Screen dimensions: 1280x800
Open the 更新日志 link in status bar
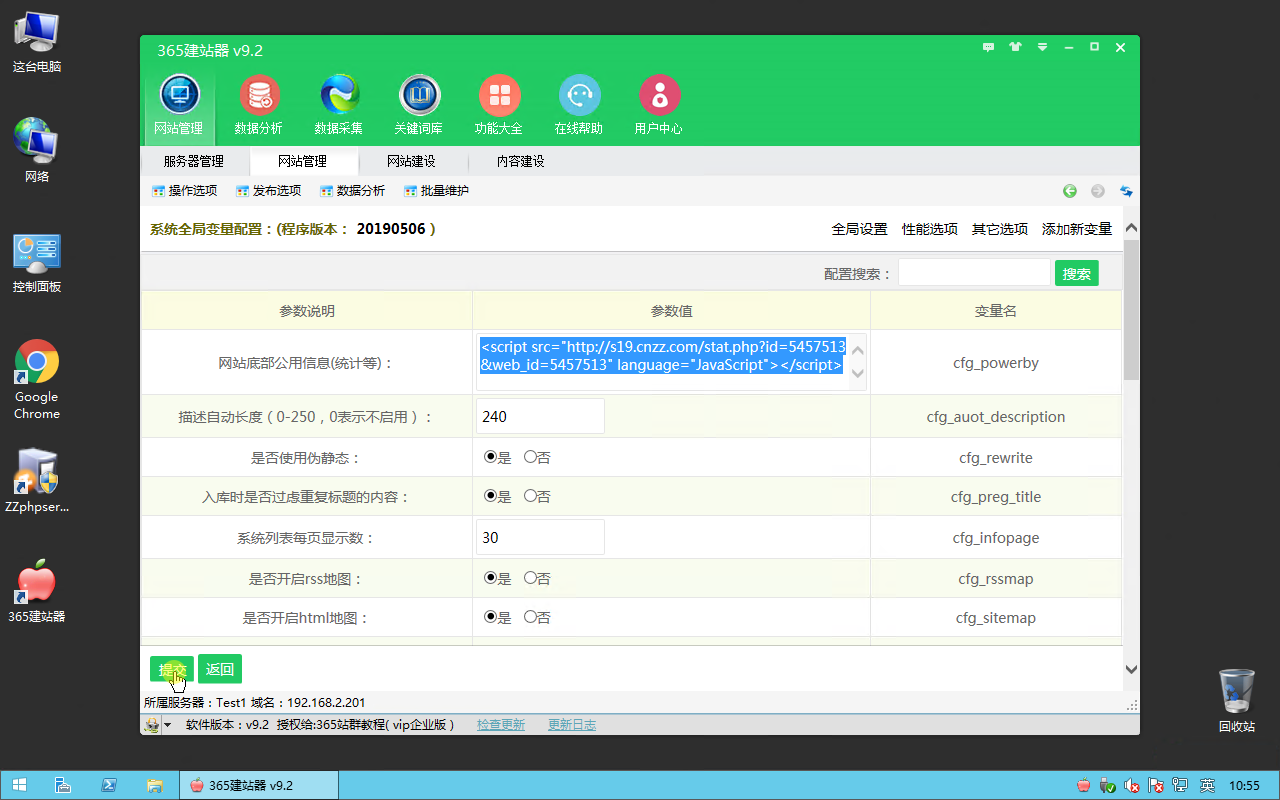point(572,725)
